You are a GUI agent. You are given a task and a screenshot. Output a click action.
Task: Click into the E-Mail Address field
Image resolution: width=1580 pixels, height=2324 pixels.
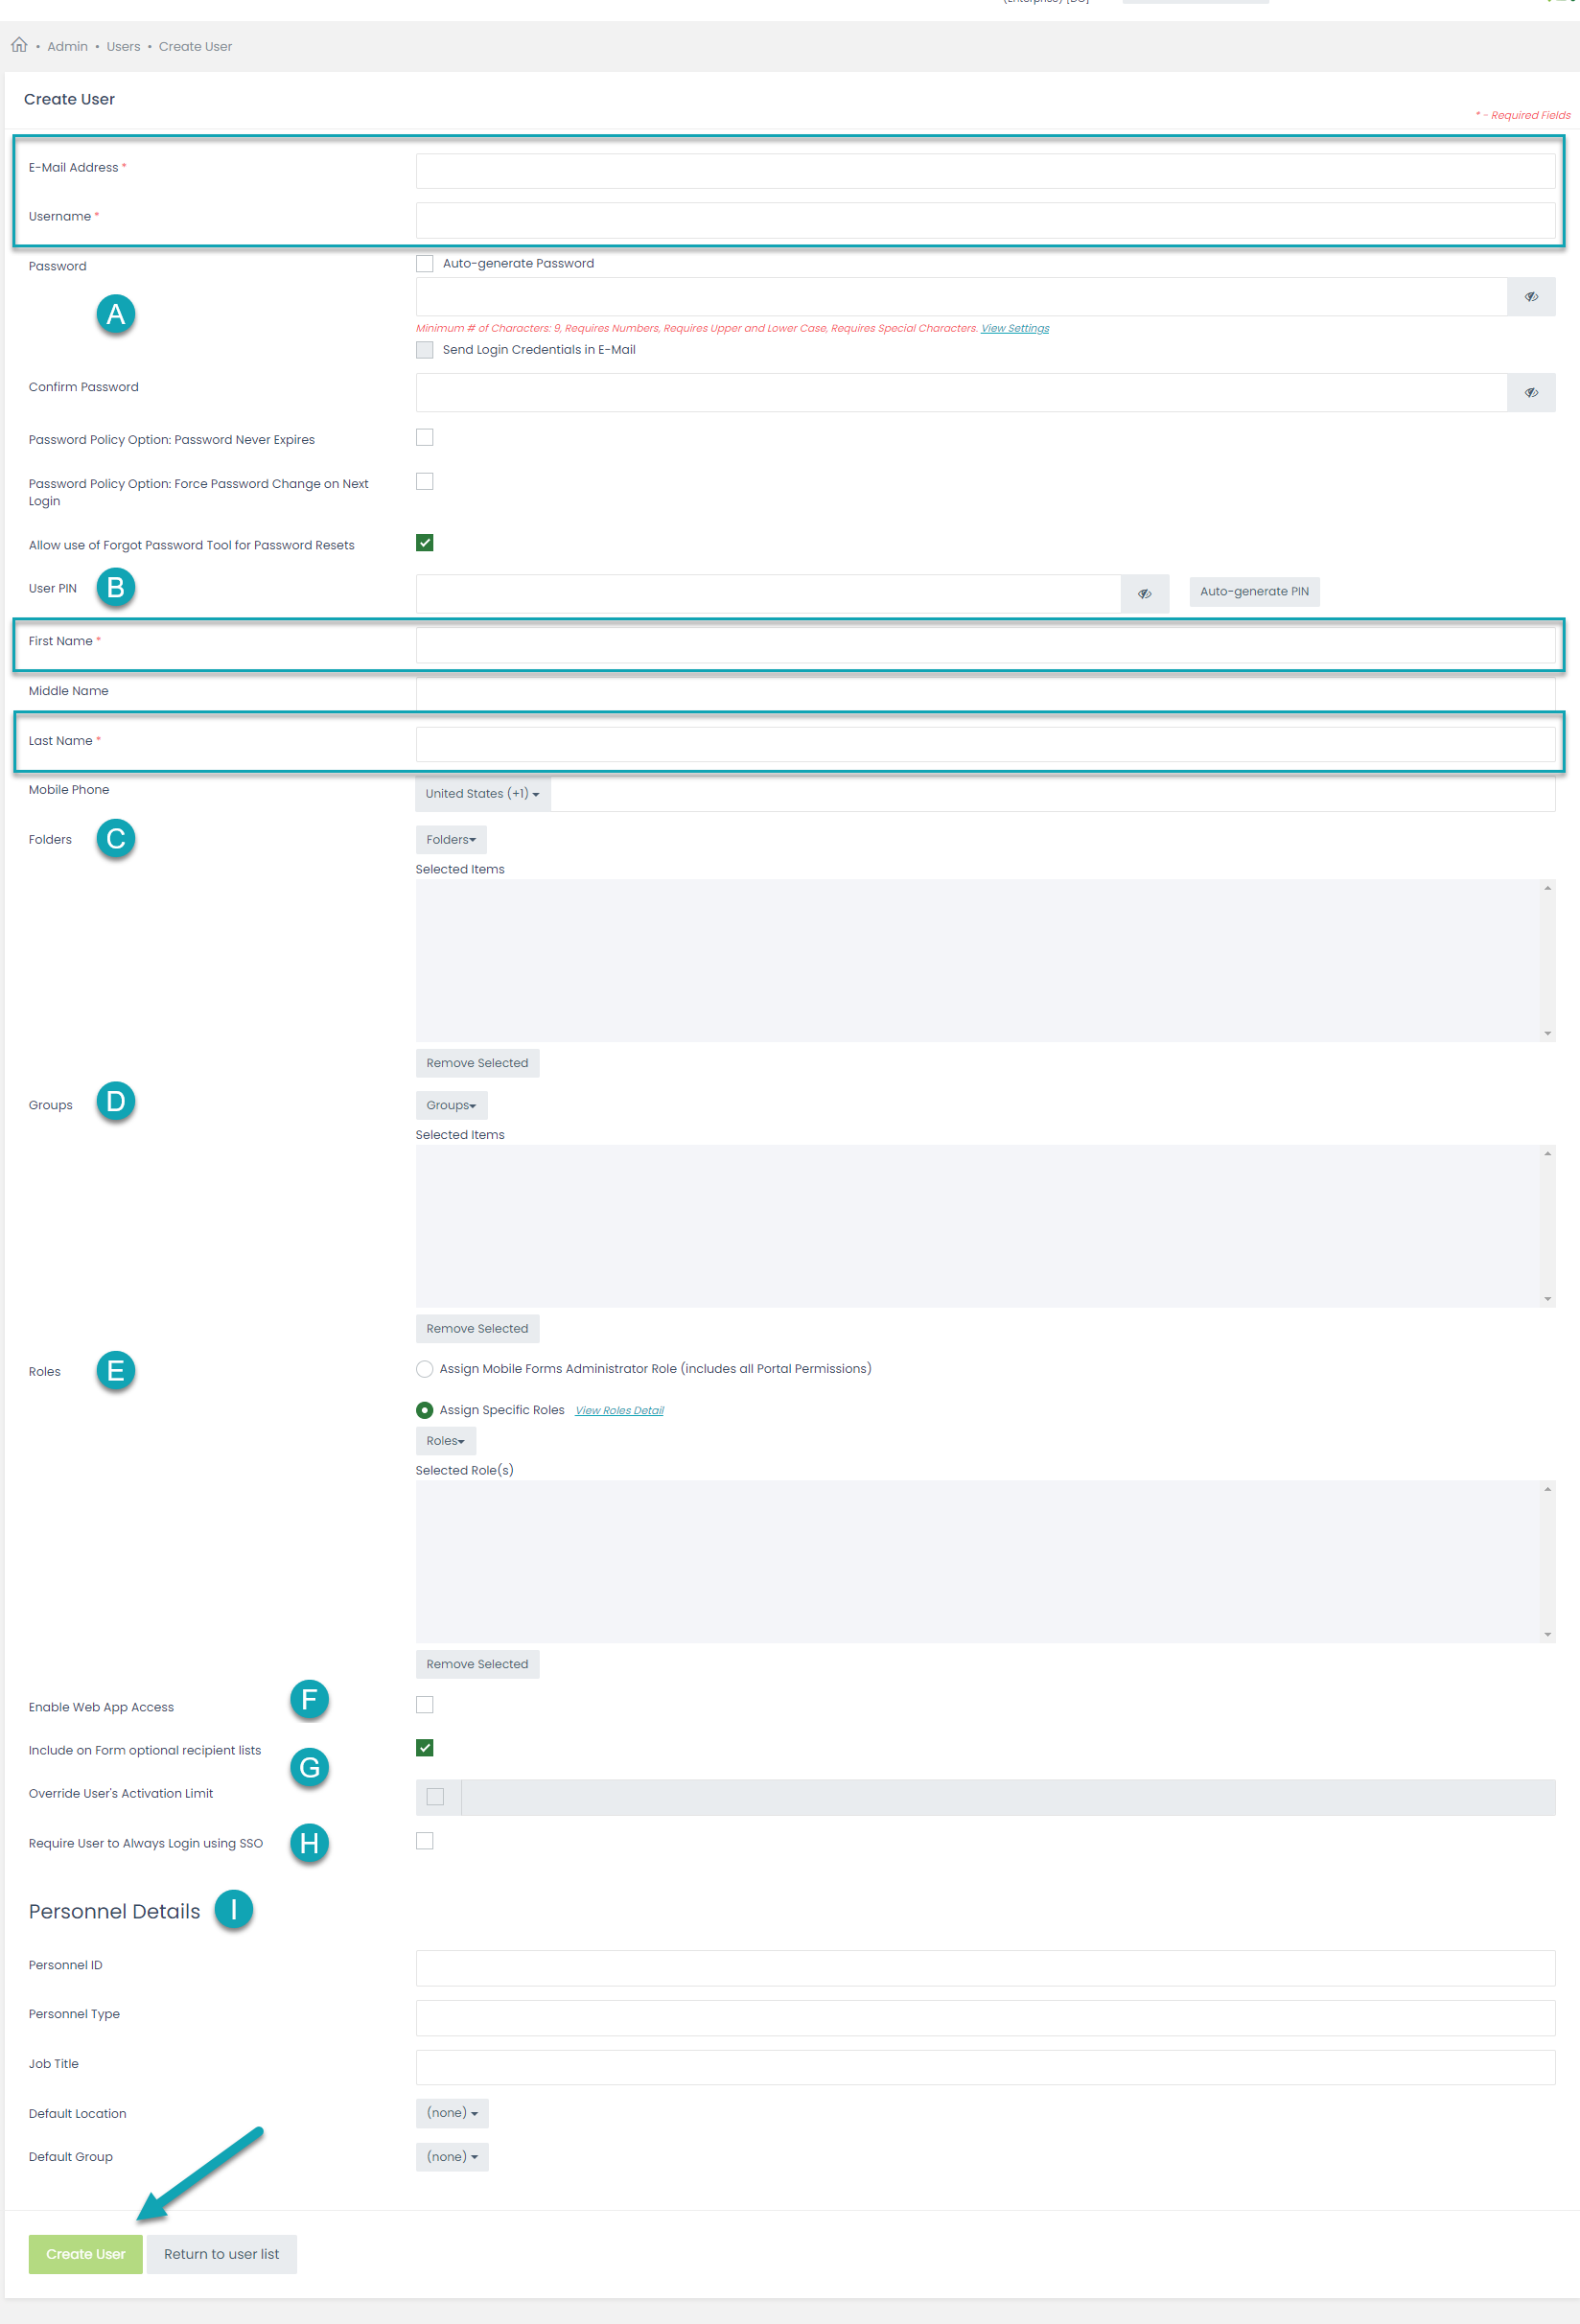pyautogui.click(x=985, y=171)
